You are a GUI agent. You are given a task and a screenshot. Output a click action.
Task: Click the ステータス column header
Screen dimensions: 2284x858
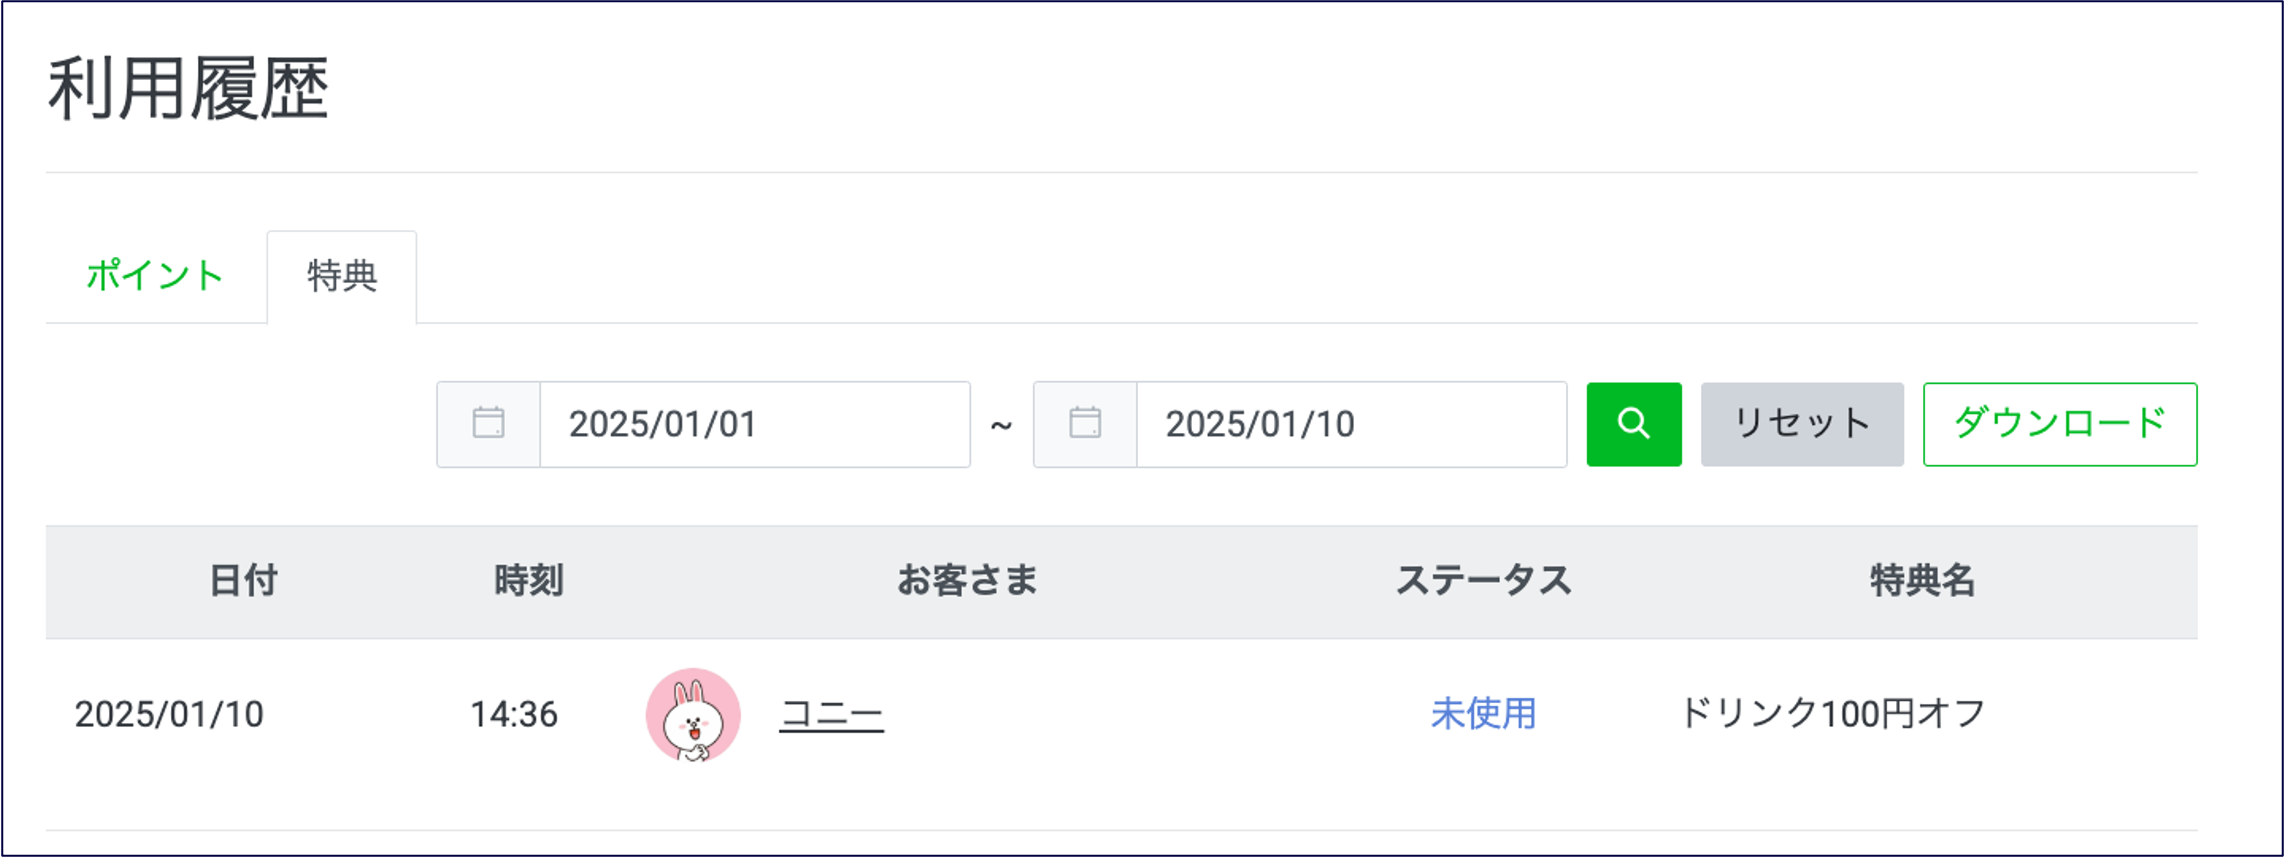point(1483,581)
